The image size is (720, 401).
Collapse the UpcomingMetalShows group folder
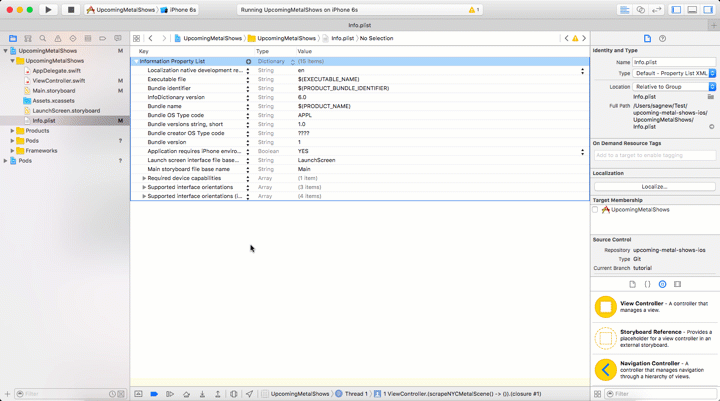point(12,61)
